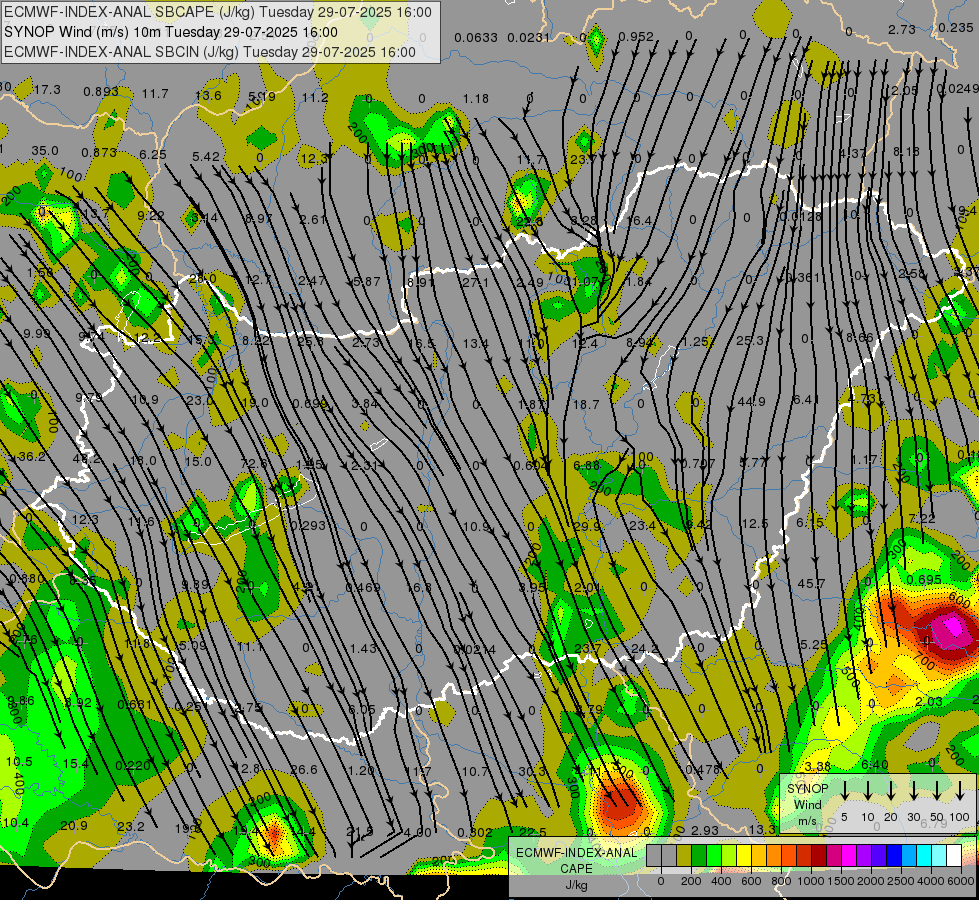979x900 pixels.
Task: Pick the white swatch ending the CAPE scale
Action: [x=953, y=855]
